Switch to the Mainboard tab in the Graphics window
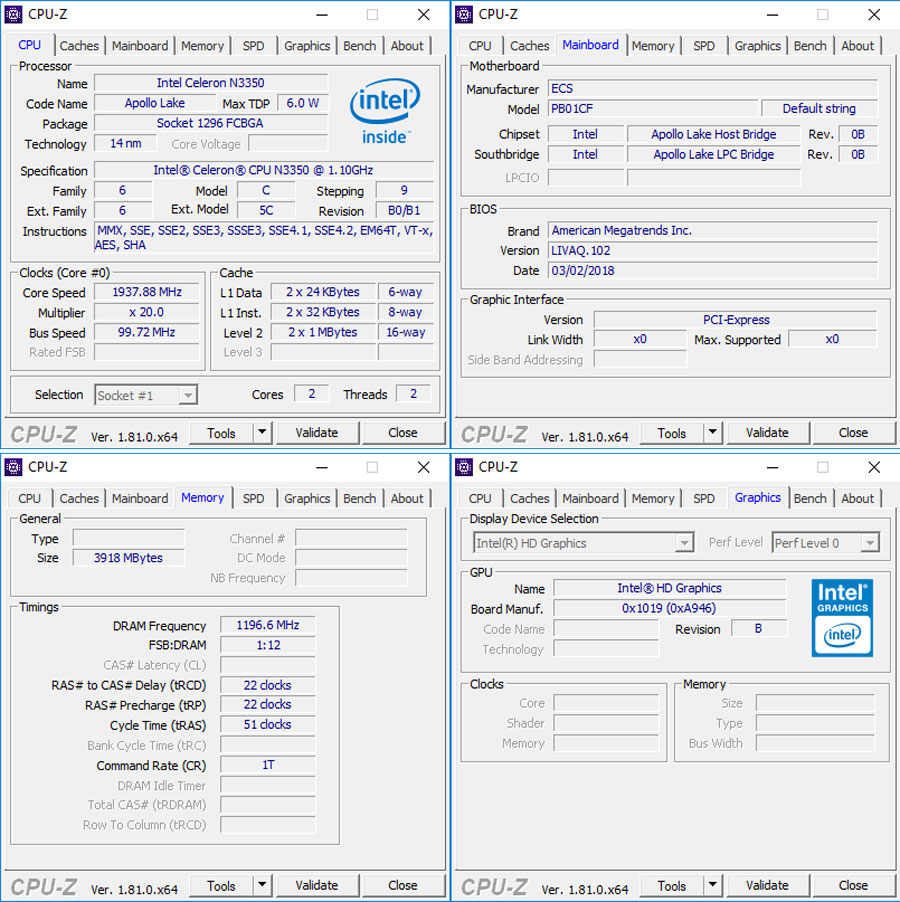Image resolution: width=900 pixels, height=902 pixels. pyautogui.click(x=590, y=499)
